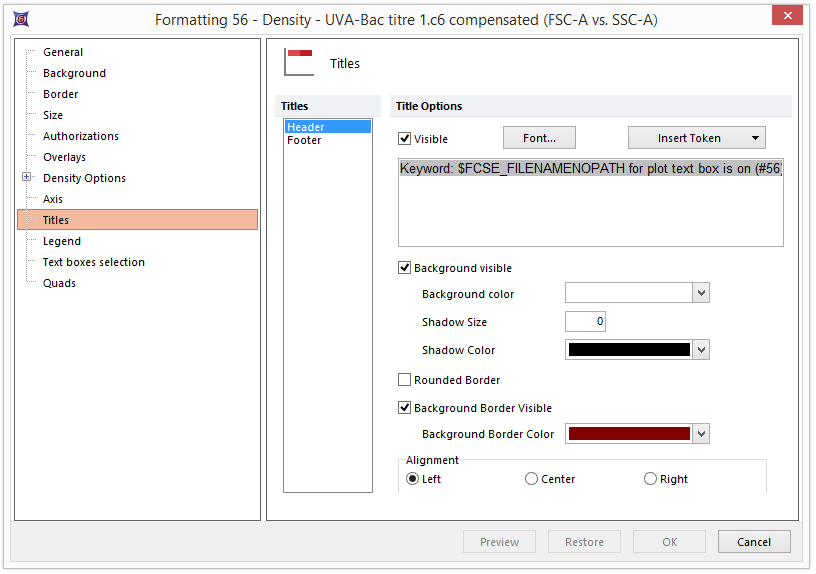Screen dimensions: 816x574
Task: Click the dark red Background Border Color swatch
Action: click(x=629, y=434)
